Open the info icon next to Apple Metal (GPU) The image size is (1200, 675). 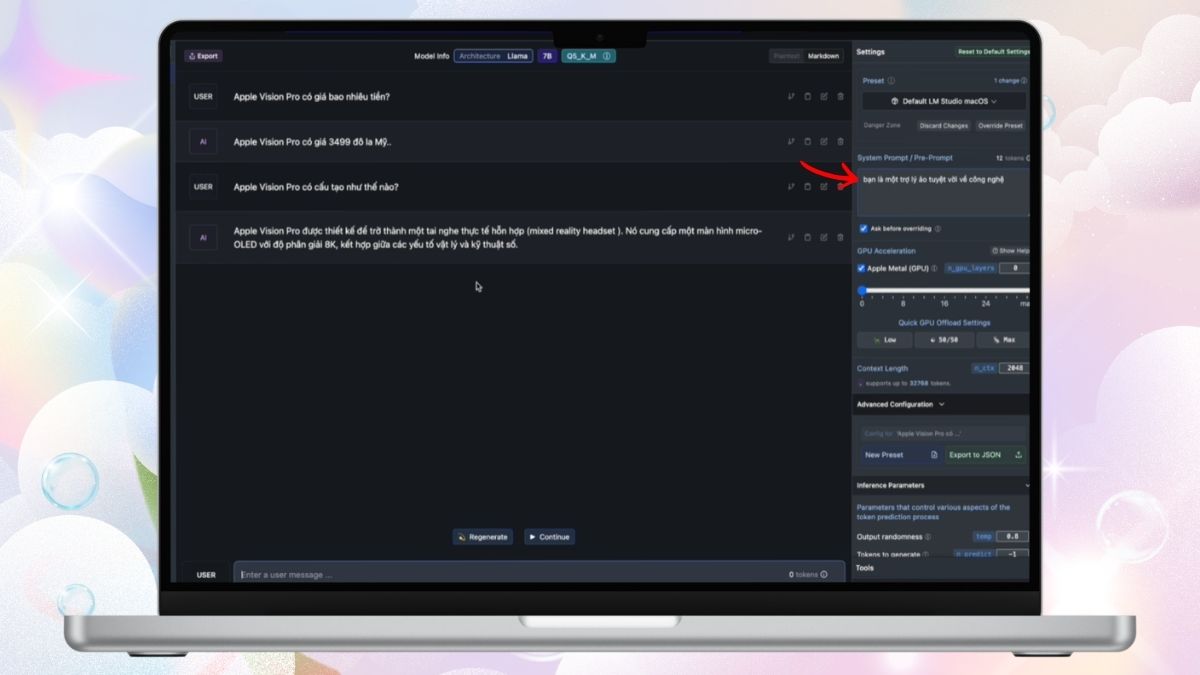point(935,269)
